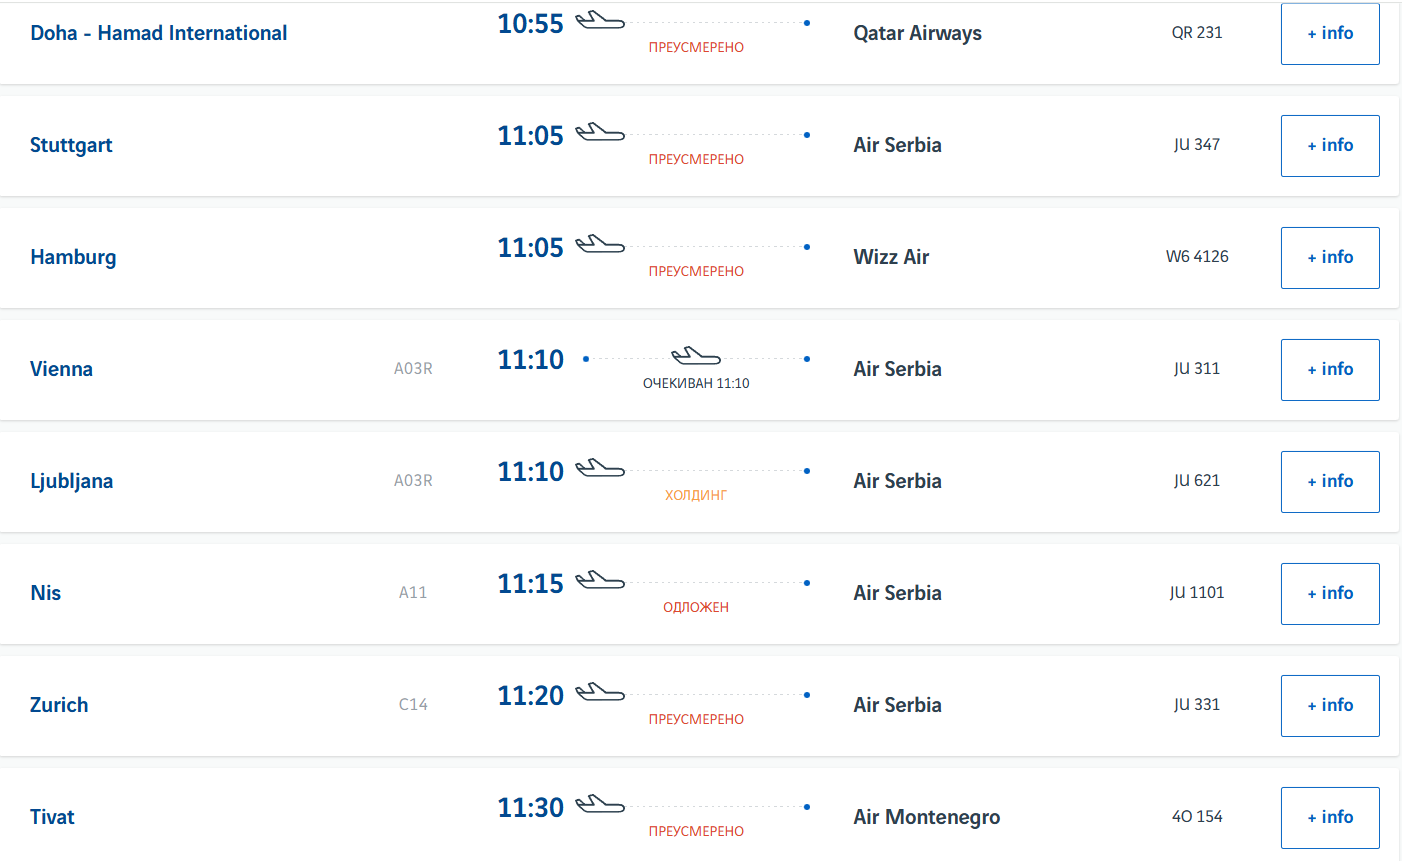Click the Air Montenegro airline name
Viewport: 1402px width, 861px height.
click(927, 817)
